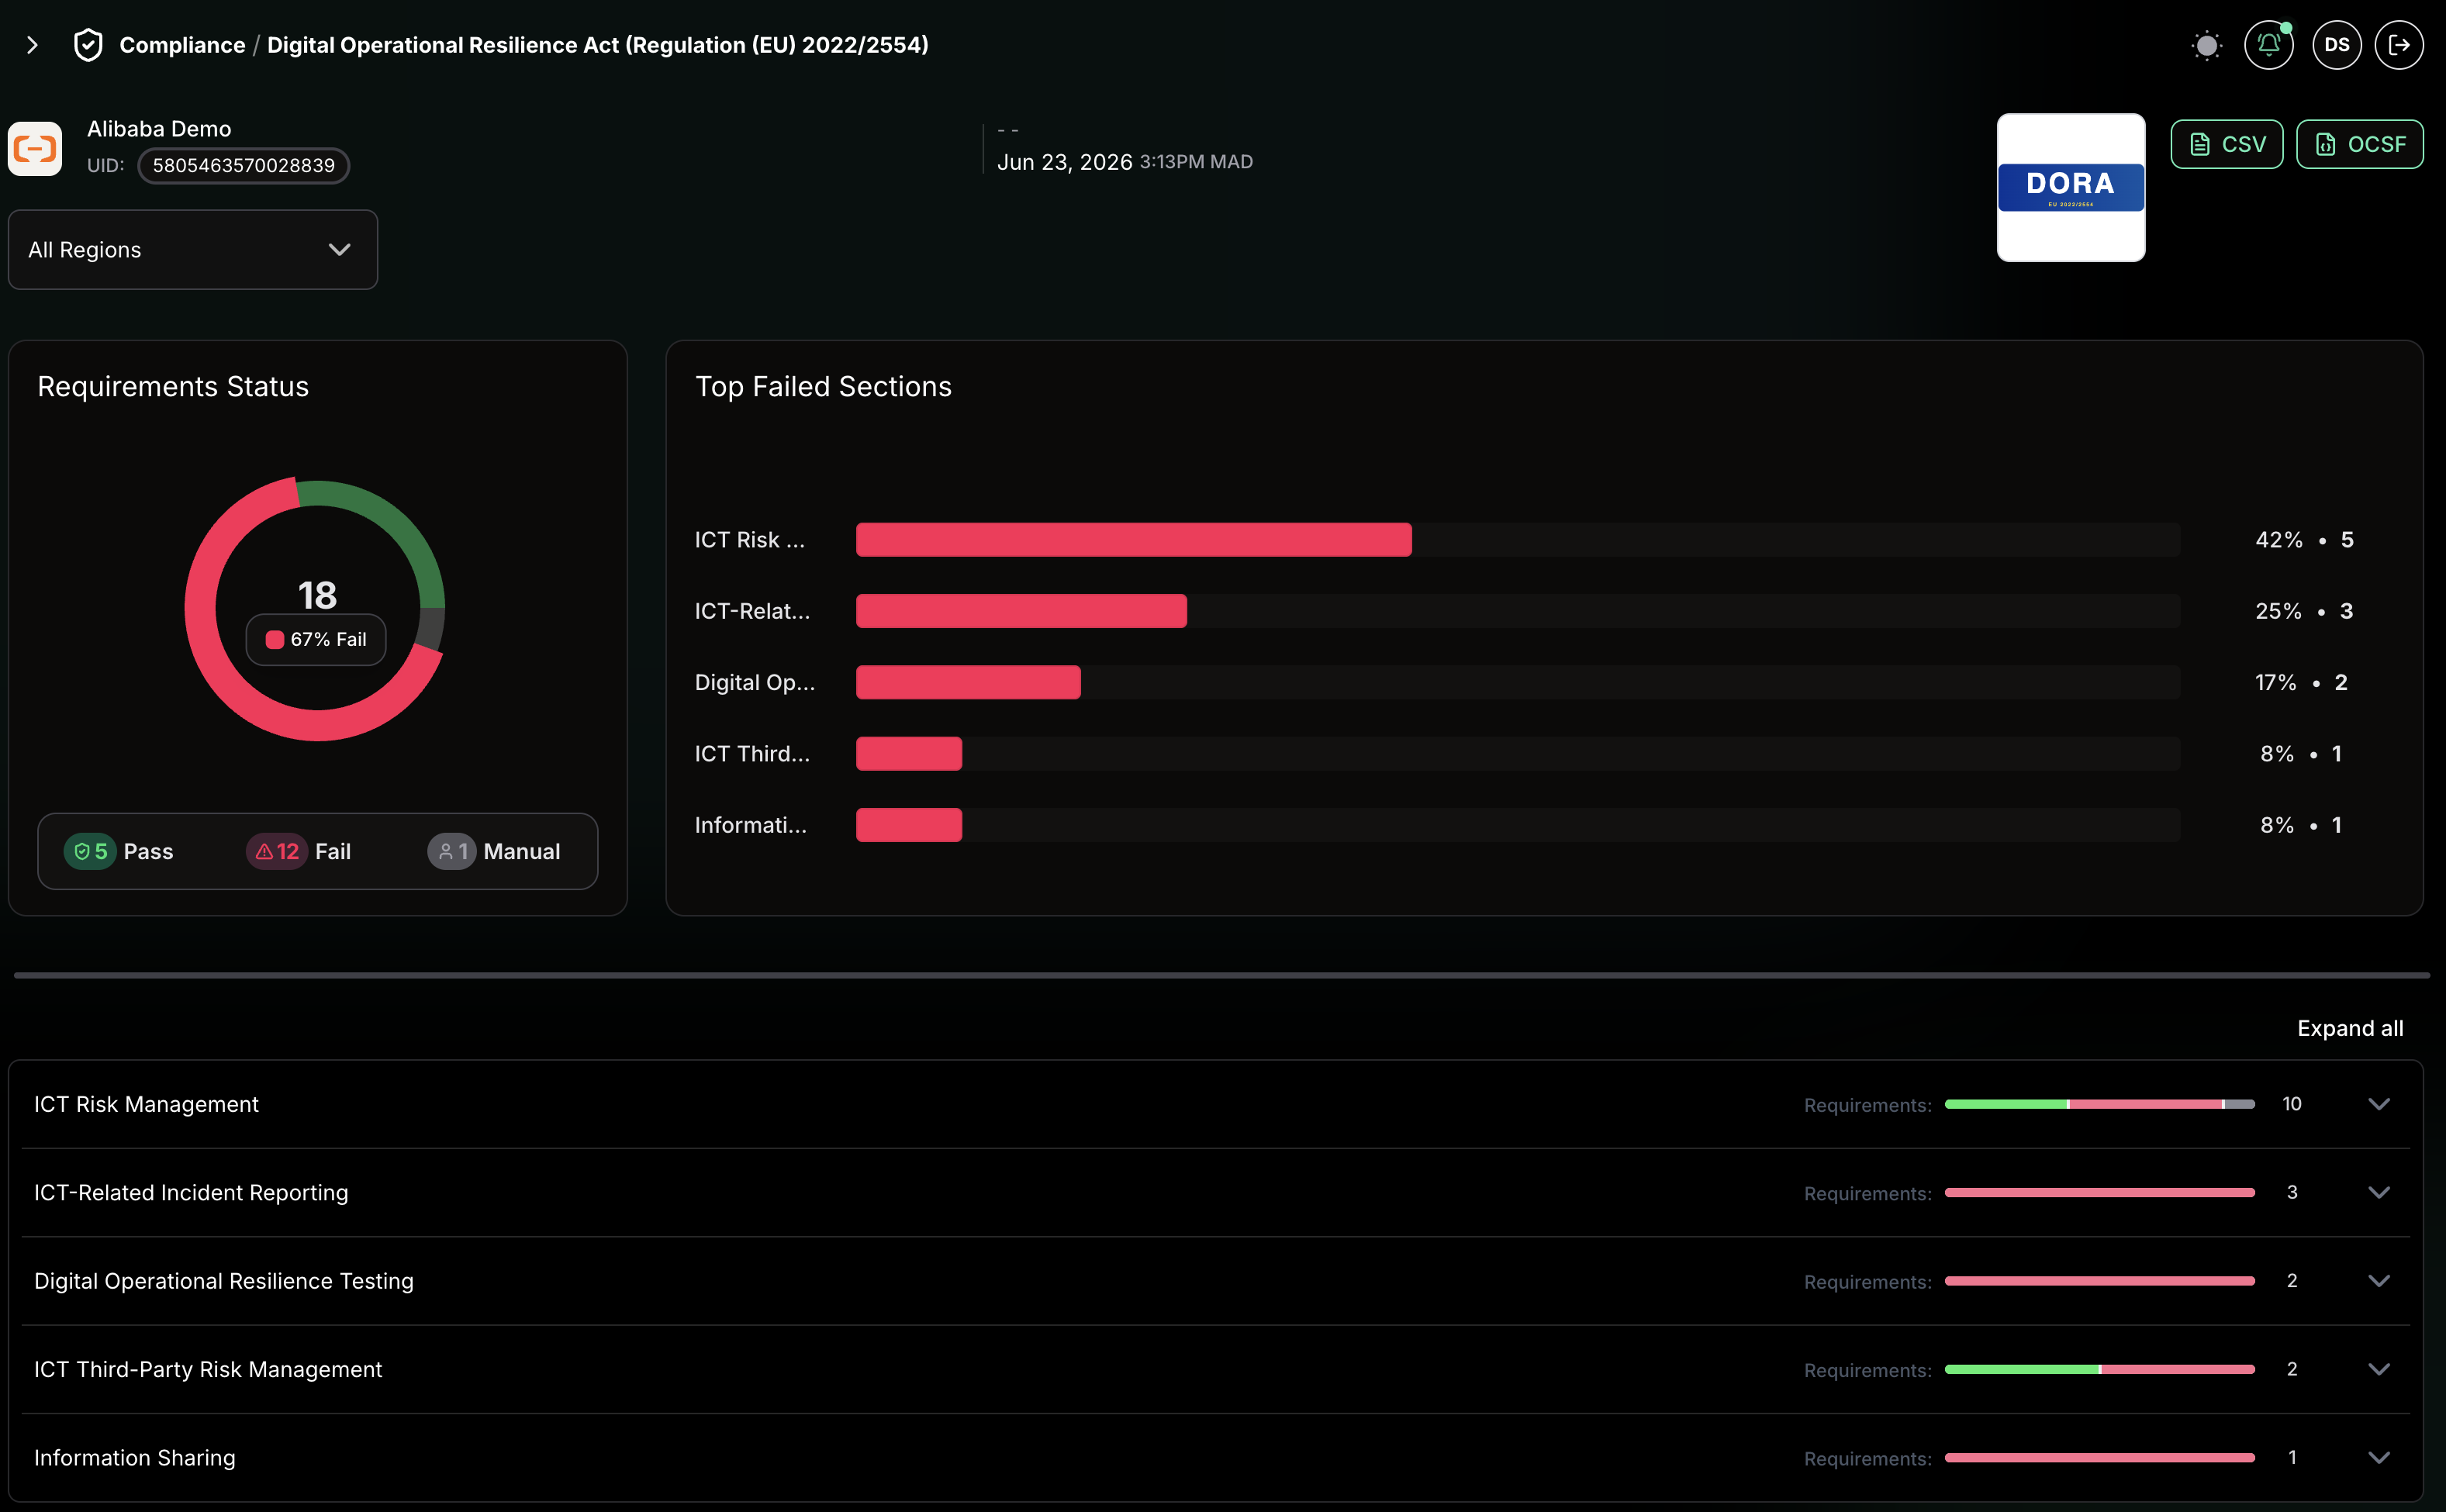Click the 67% Fail donut label
Screen dimensions: 2446x1512
[x=316, y=639]
